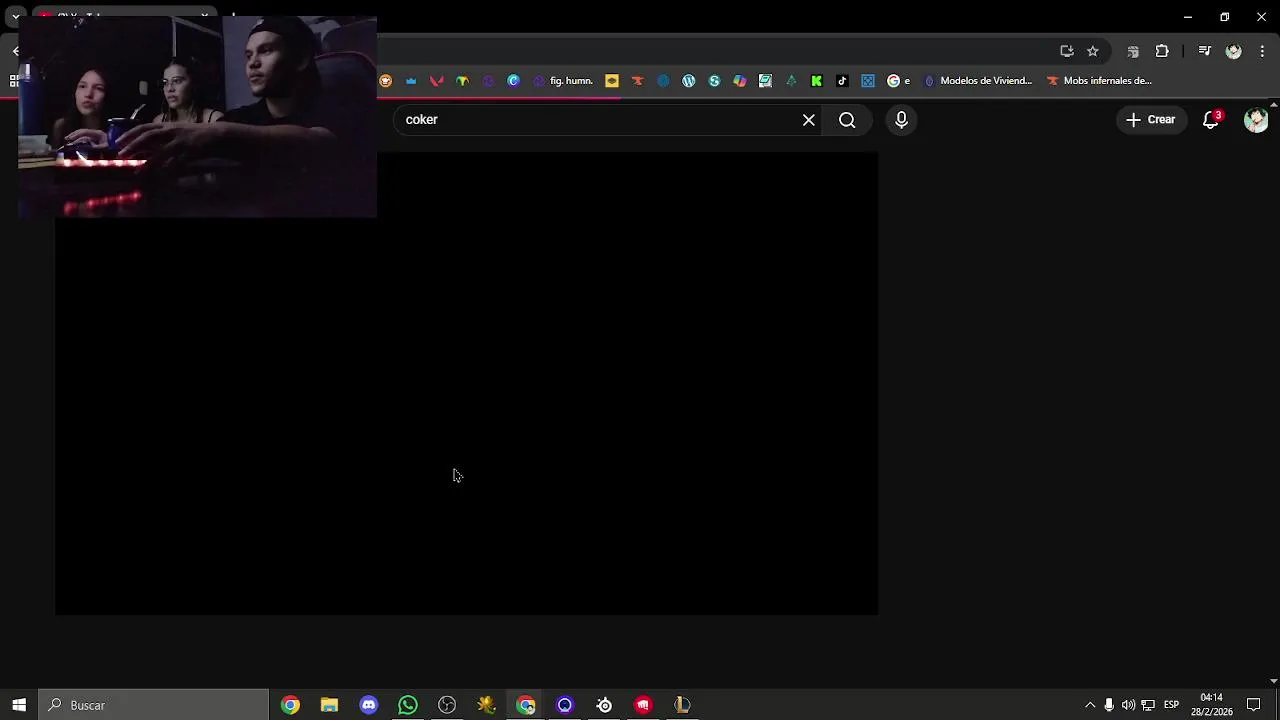Open the tab search dropdown arrow
Viewport: 1280px width, 720px height.
15,17
